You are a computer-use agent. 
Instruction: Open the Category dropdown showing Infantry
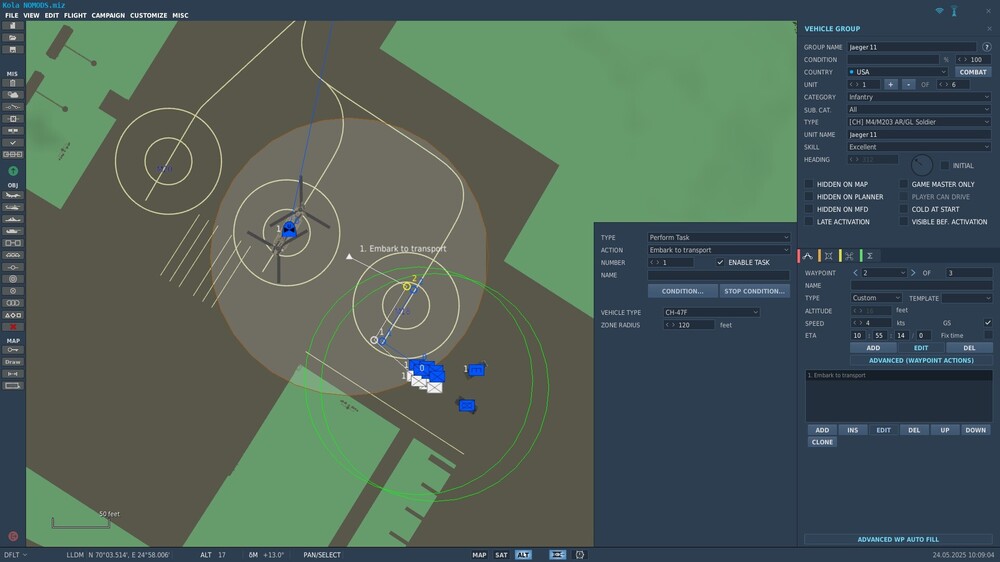[x=919, y=97]
